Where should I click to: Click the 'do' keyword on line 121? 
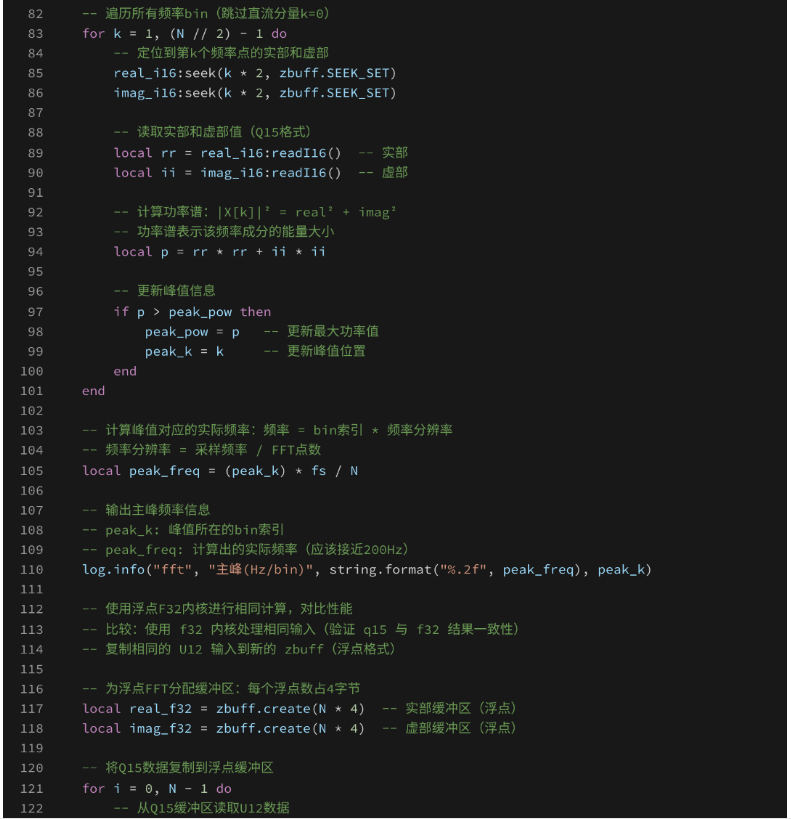click(x=224, y=789)
